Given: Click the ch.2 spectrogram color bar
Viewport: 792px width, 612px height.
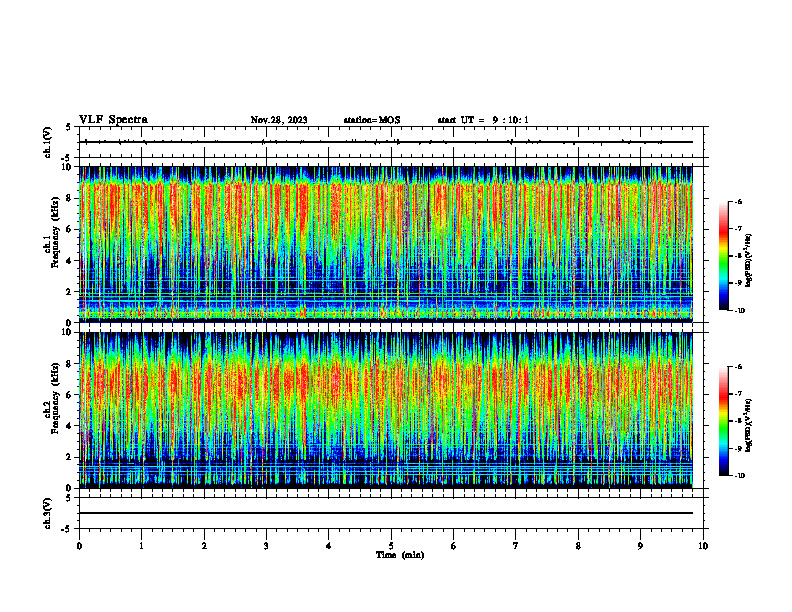Looking at the screenshot, I should point(723,421).
